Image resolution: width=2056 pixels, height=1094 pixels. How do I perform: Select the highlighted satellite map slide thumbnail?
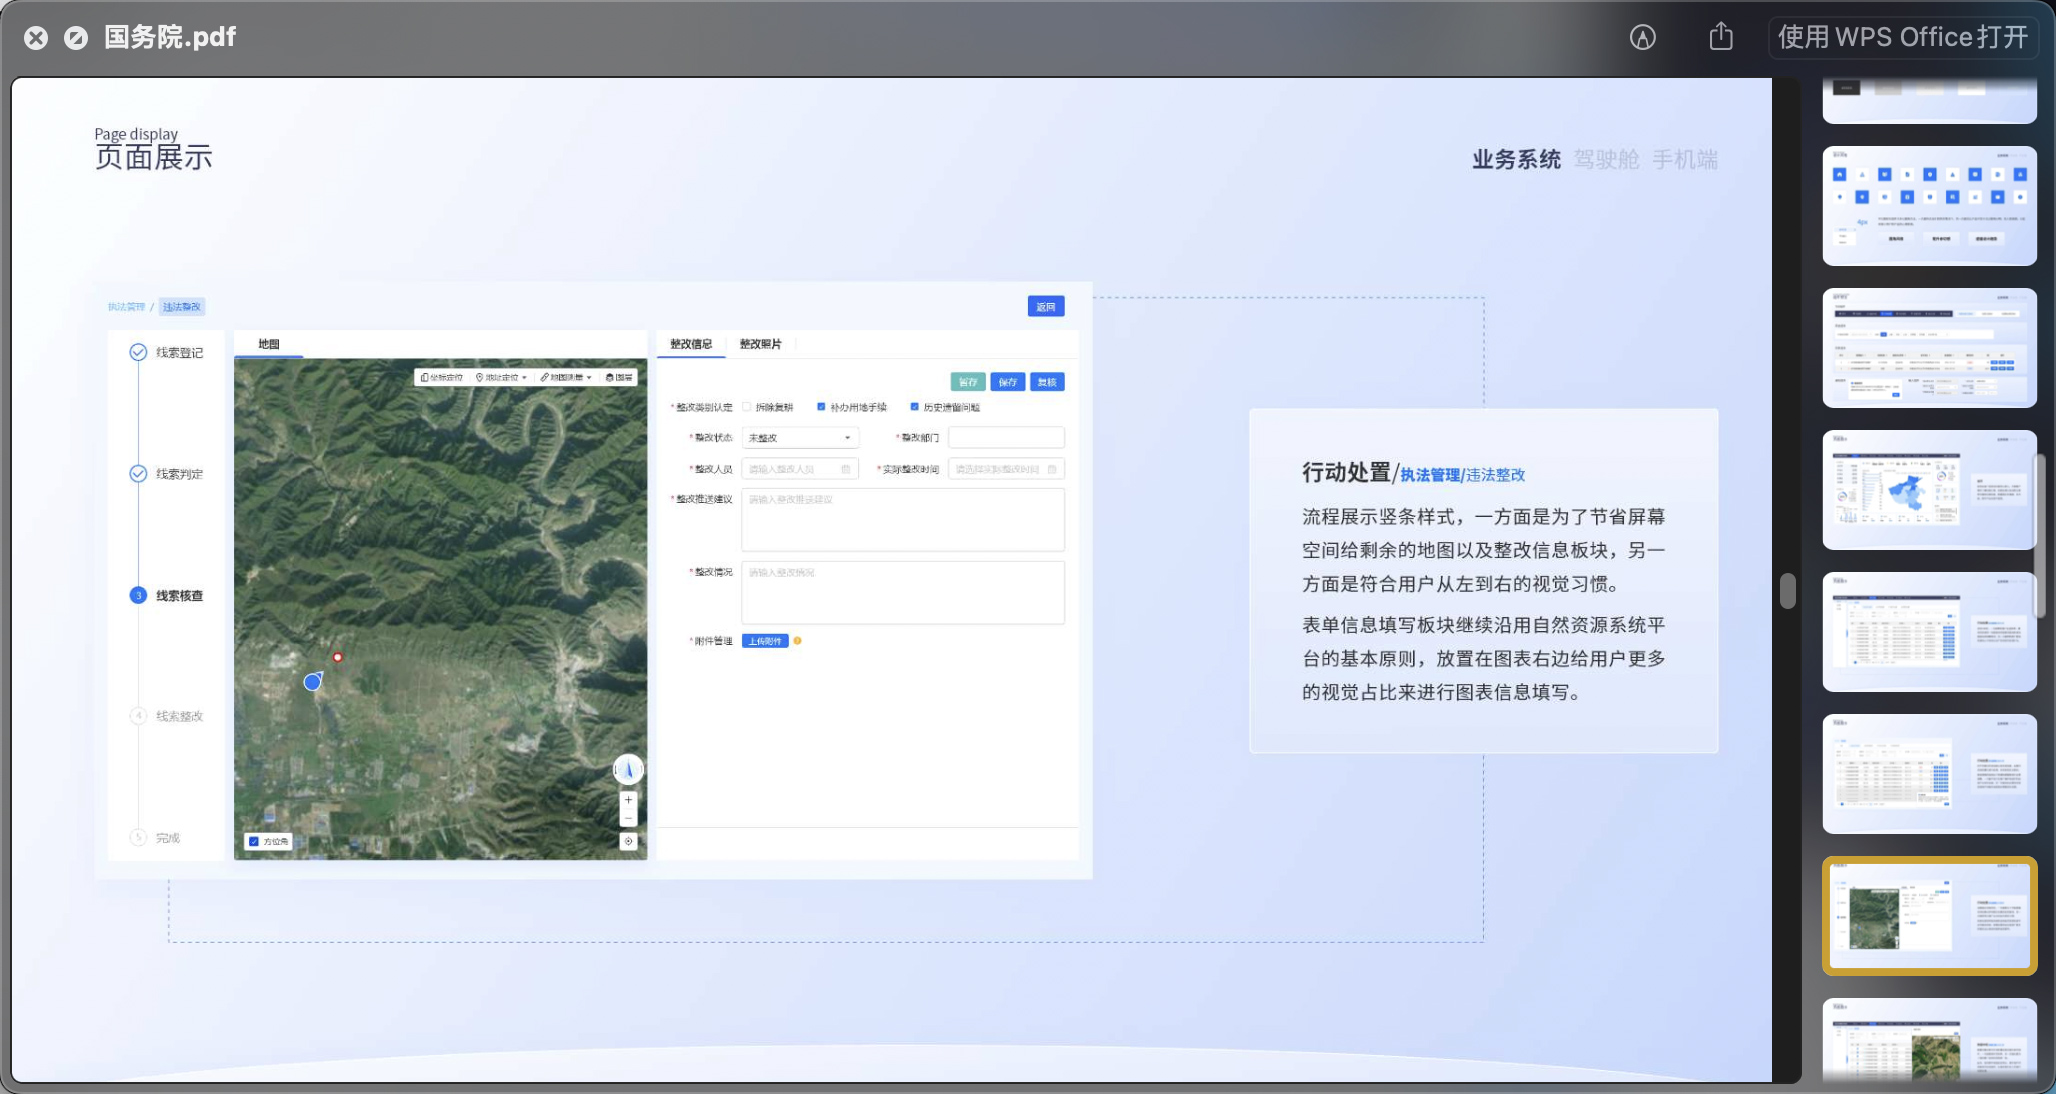(1930, 916)
